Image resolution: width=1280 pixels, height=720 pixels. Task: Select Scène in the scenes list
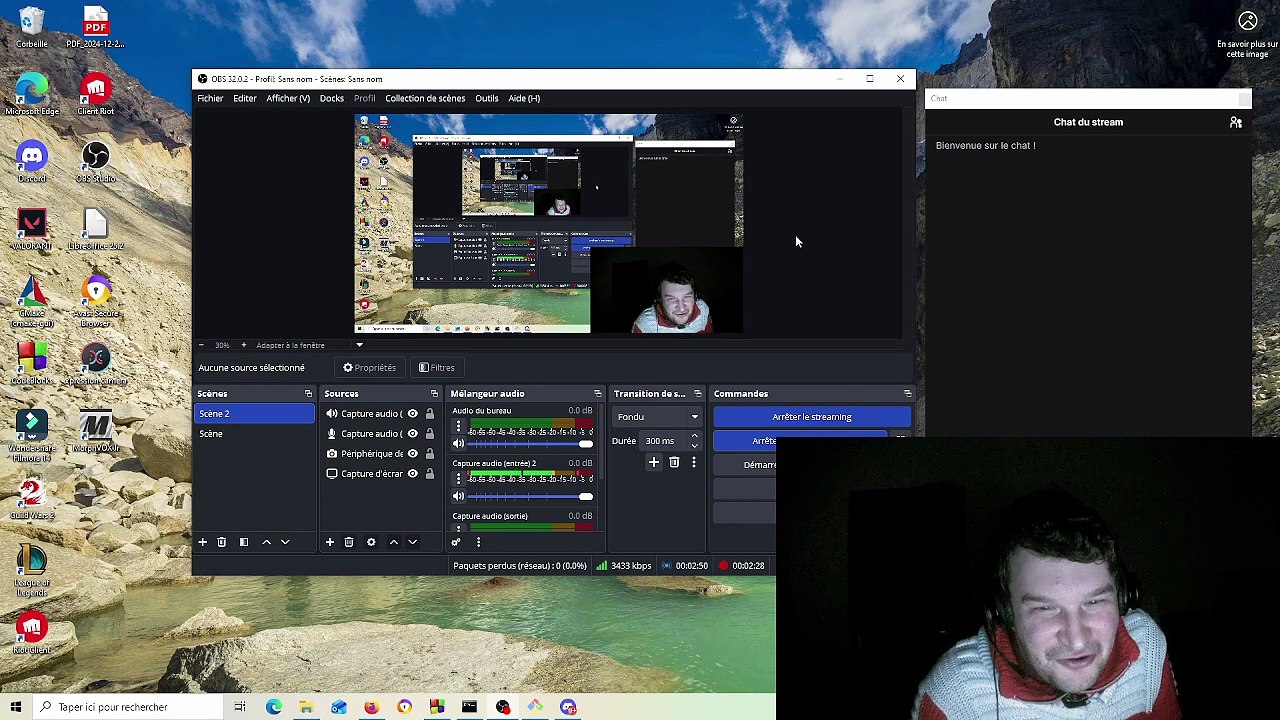tap(254, 434)
